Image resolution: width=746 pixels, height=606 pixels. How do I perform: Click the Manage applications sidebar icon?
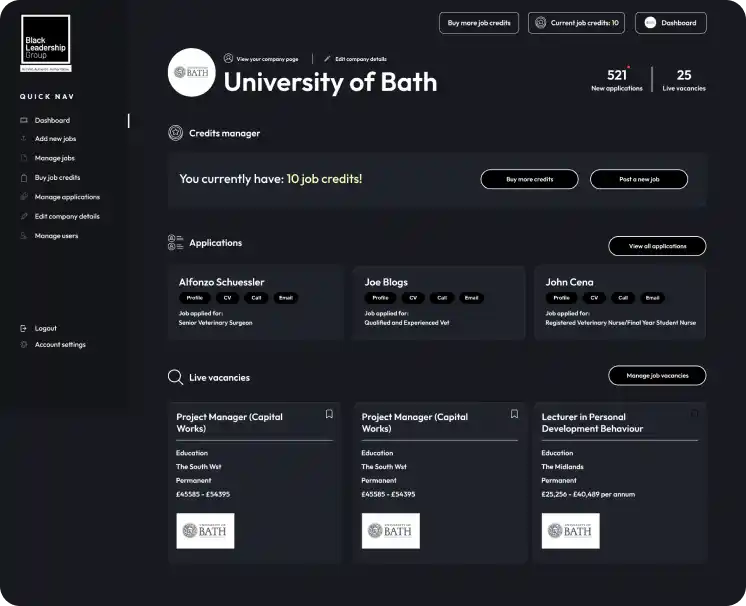coord(24,196)
